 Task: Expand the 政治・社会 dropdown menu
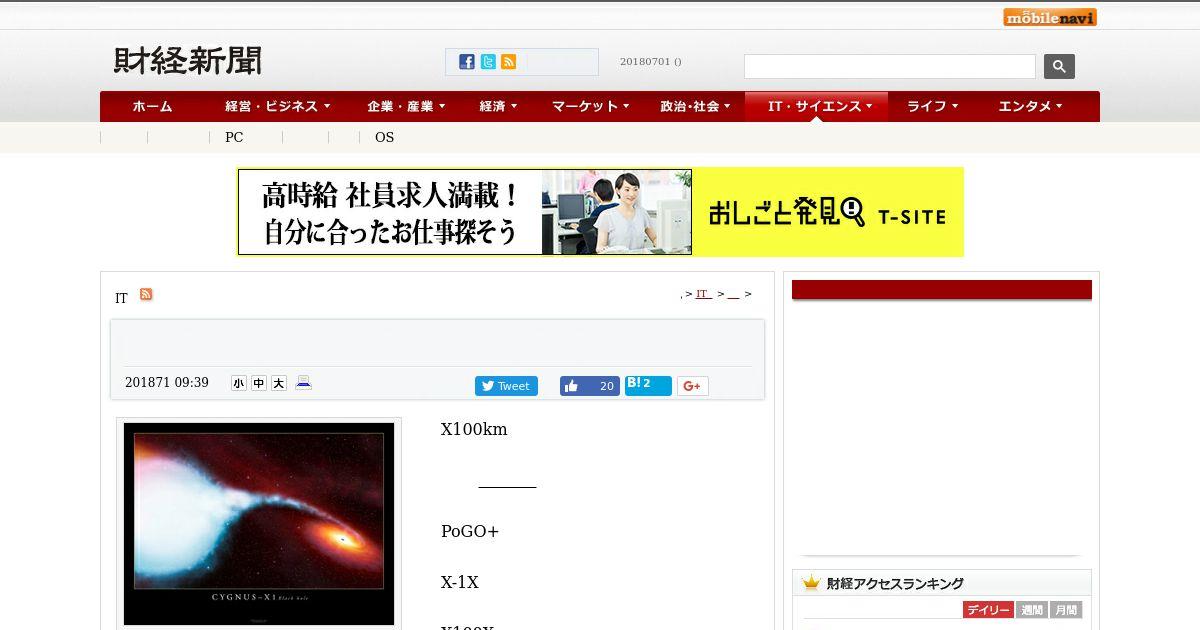[695, 106]
